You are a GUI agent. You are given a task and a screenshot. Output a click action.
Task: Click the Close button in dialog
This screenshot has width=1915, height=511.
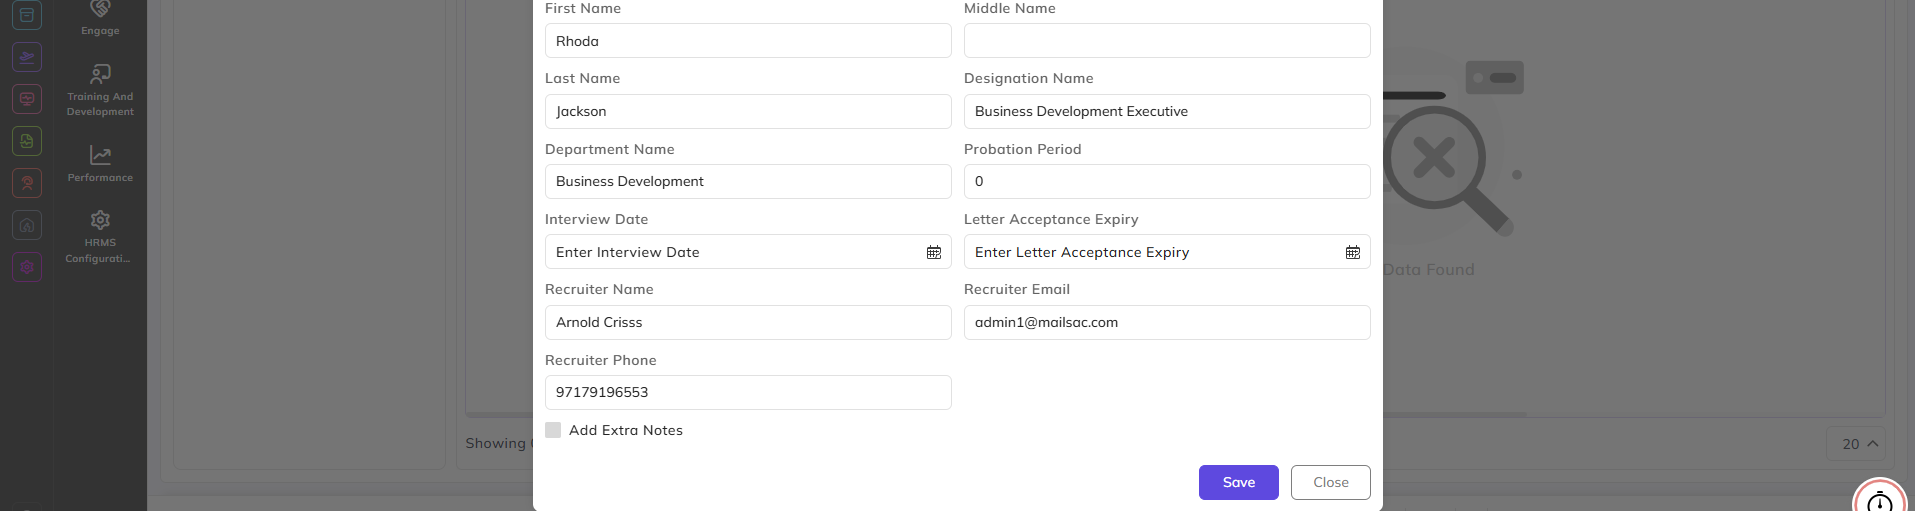point(1331,482)
